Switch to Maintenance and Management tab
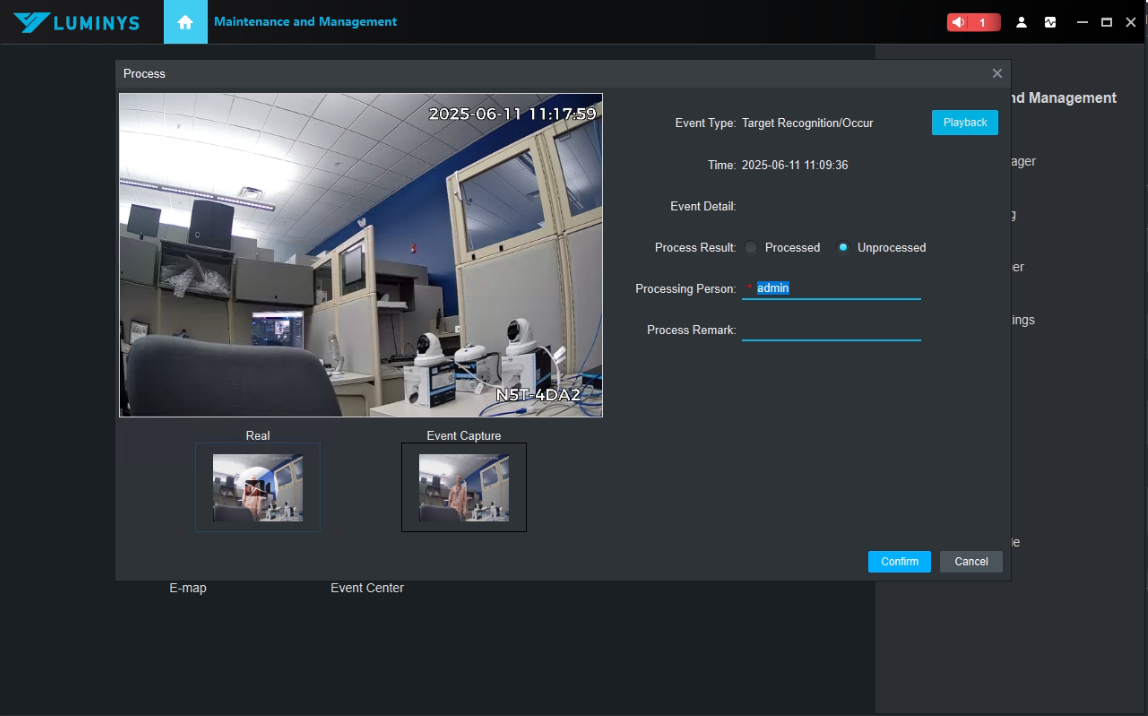 [305, 22]
